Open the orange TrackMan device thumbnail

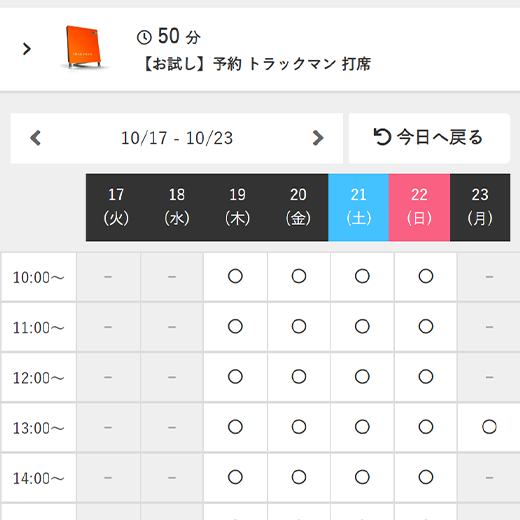tap(83, 48)
